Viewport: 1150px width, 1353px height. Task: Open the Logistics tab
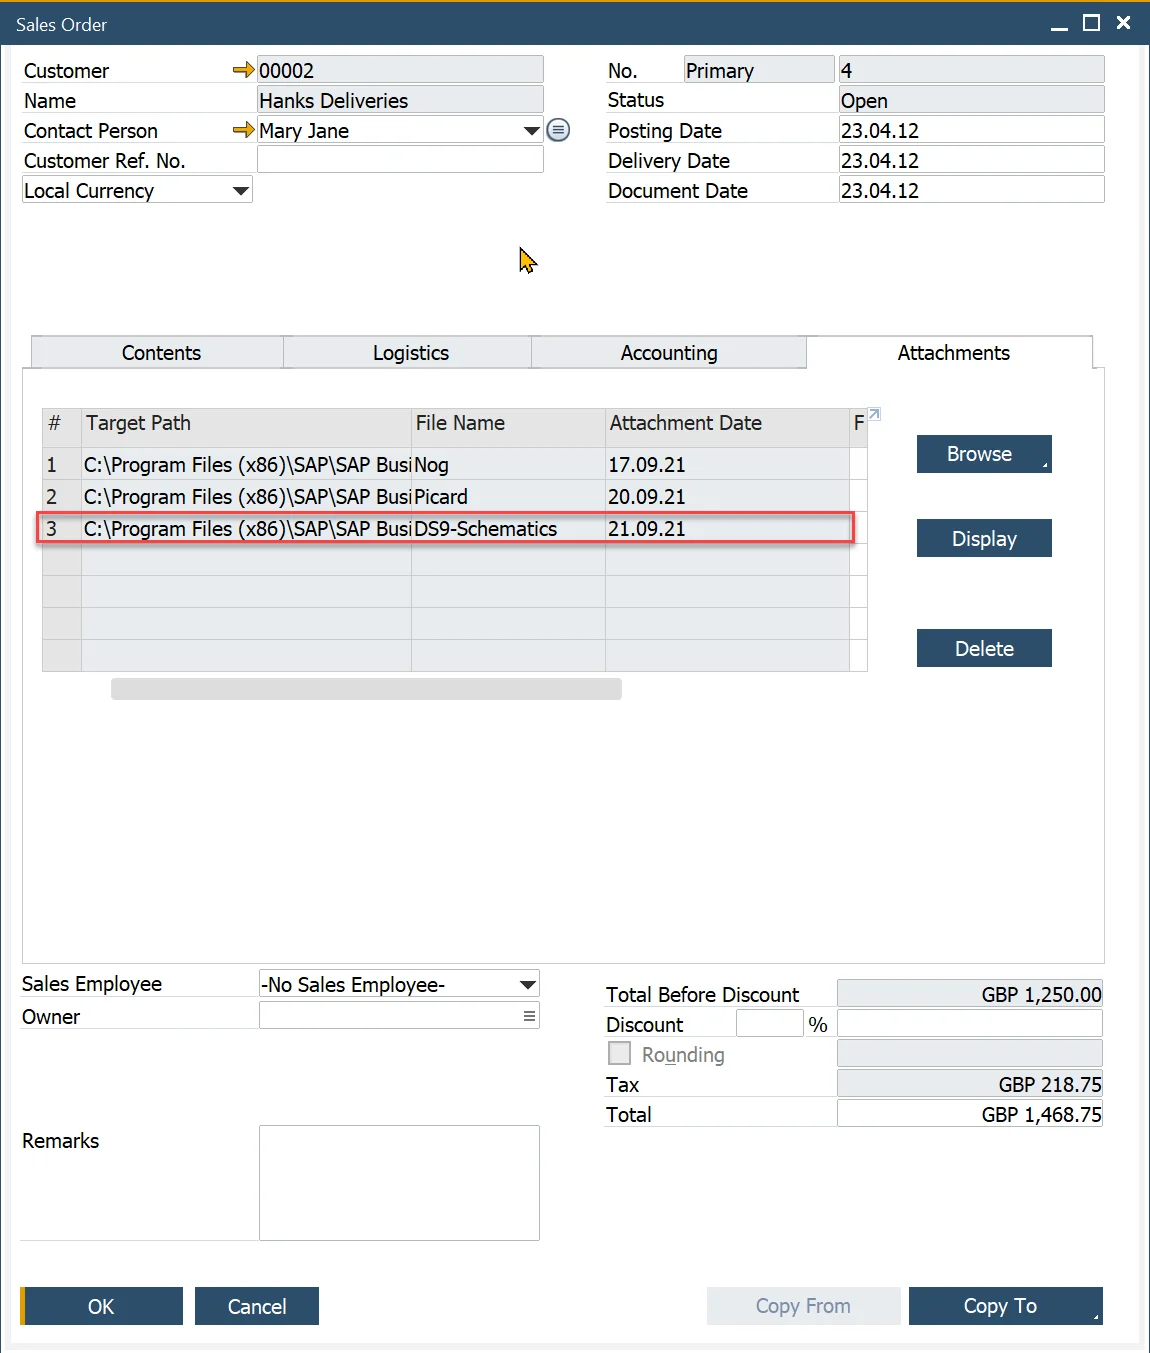point(410,353)
